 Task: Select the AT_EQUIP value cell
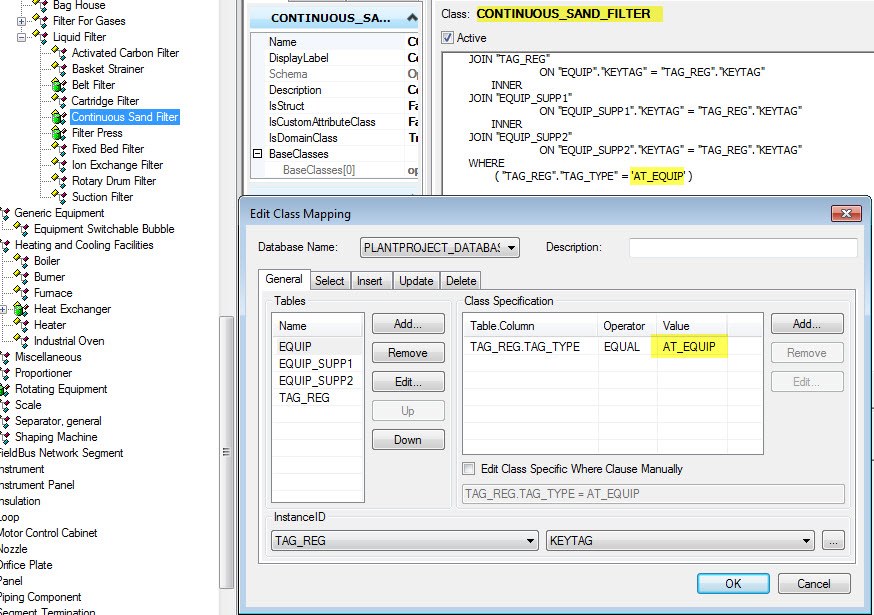coord(690,347)
